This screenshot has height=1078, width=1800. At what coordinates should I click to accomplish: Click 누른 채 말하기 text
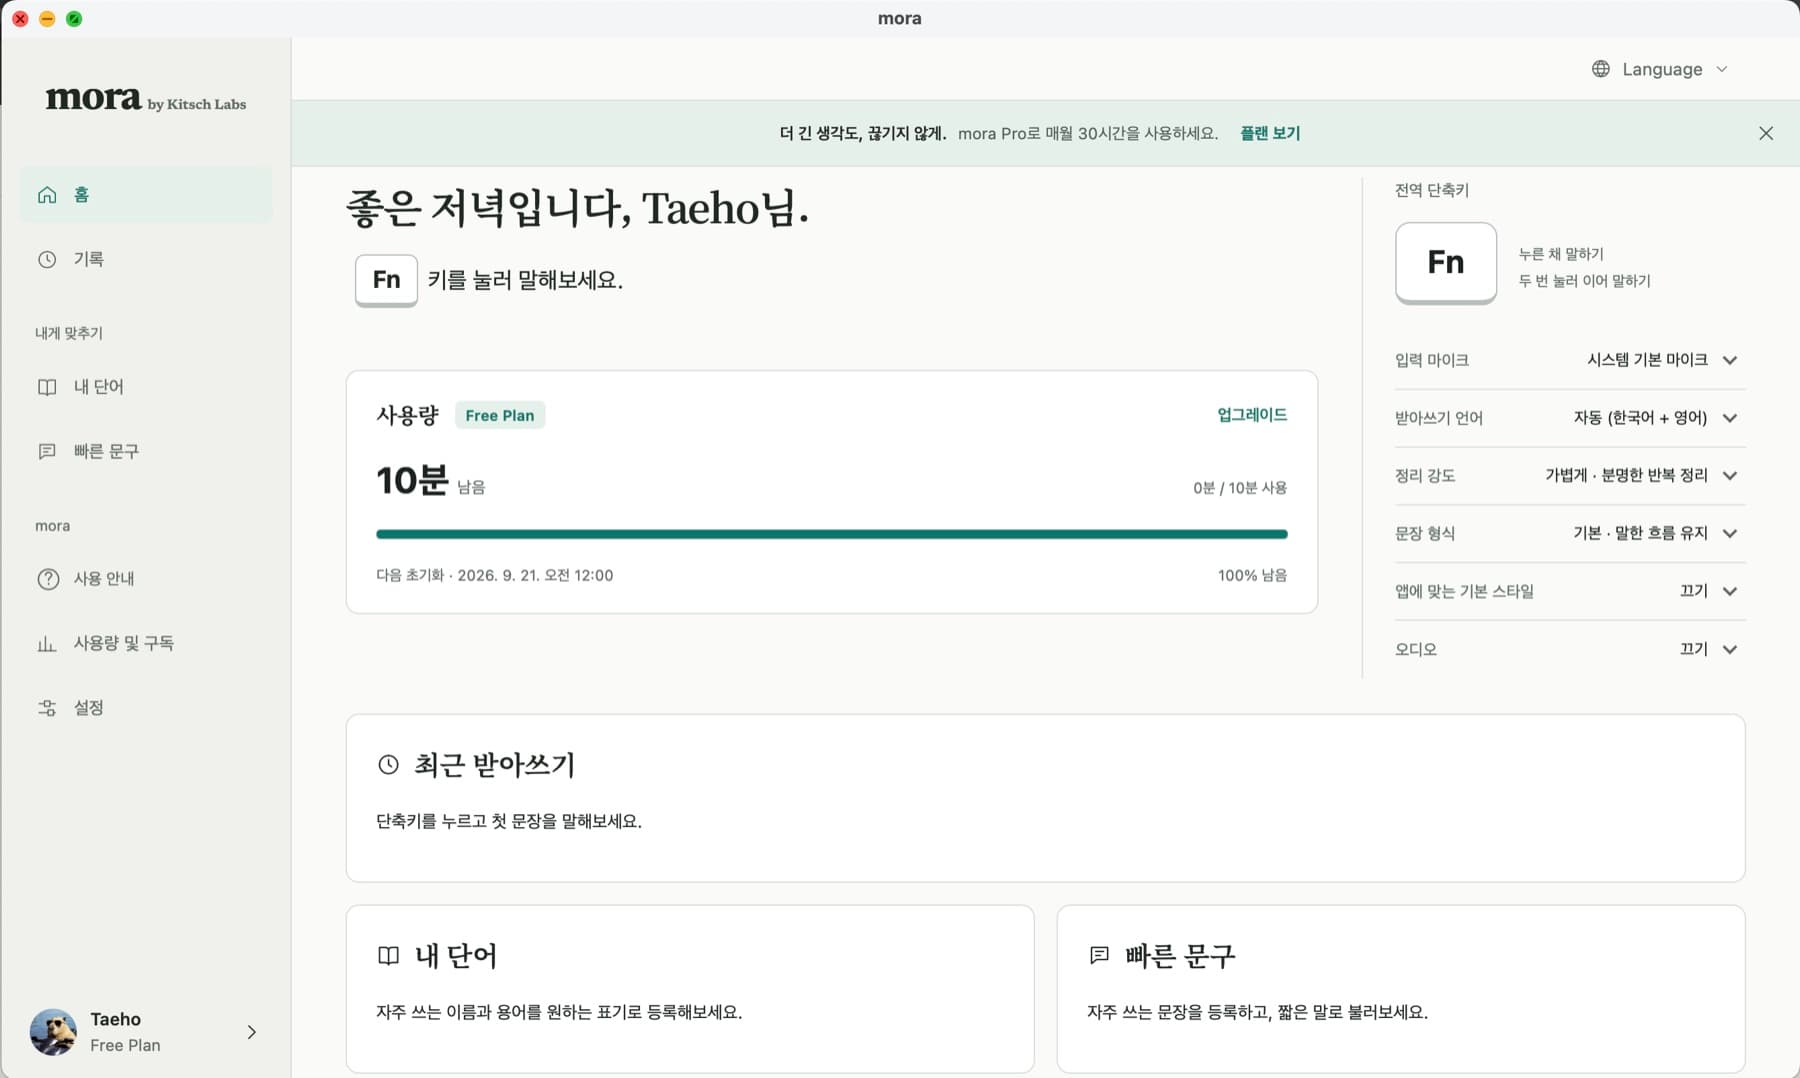tap(1561, 254)
